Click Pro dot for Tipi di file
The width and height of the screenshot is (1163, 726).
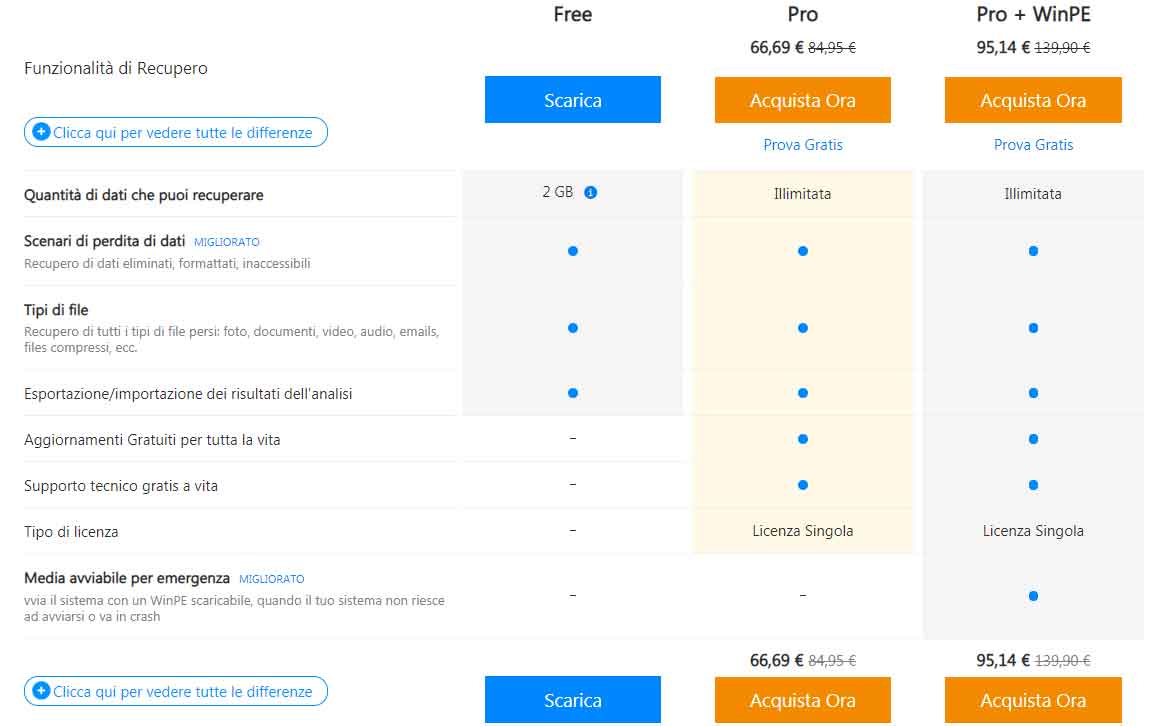pyautogui.click(x=803, y=328)
